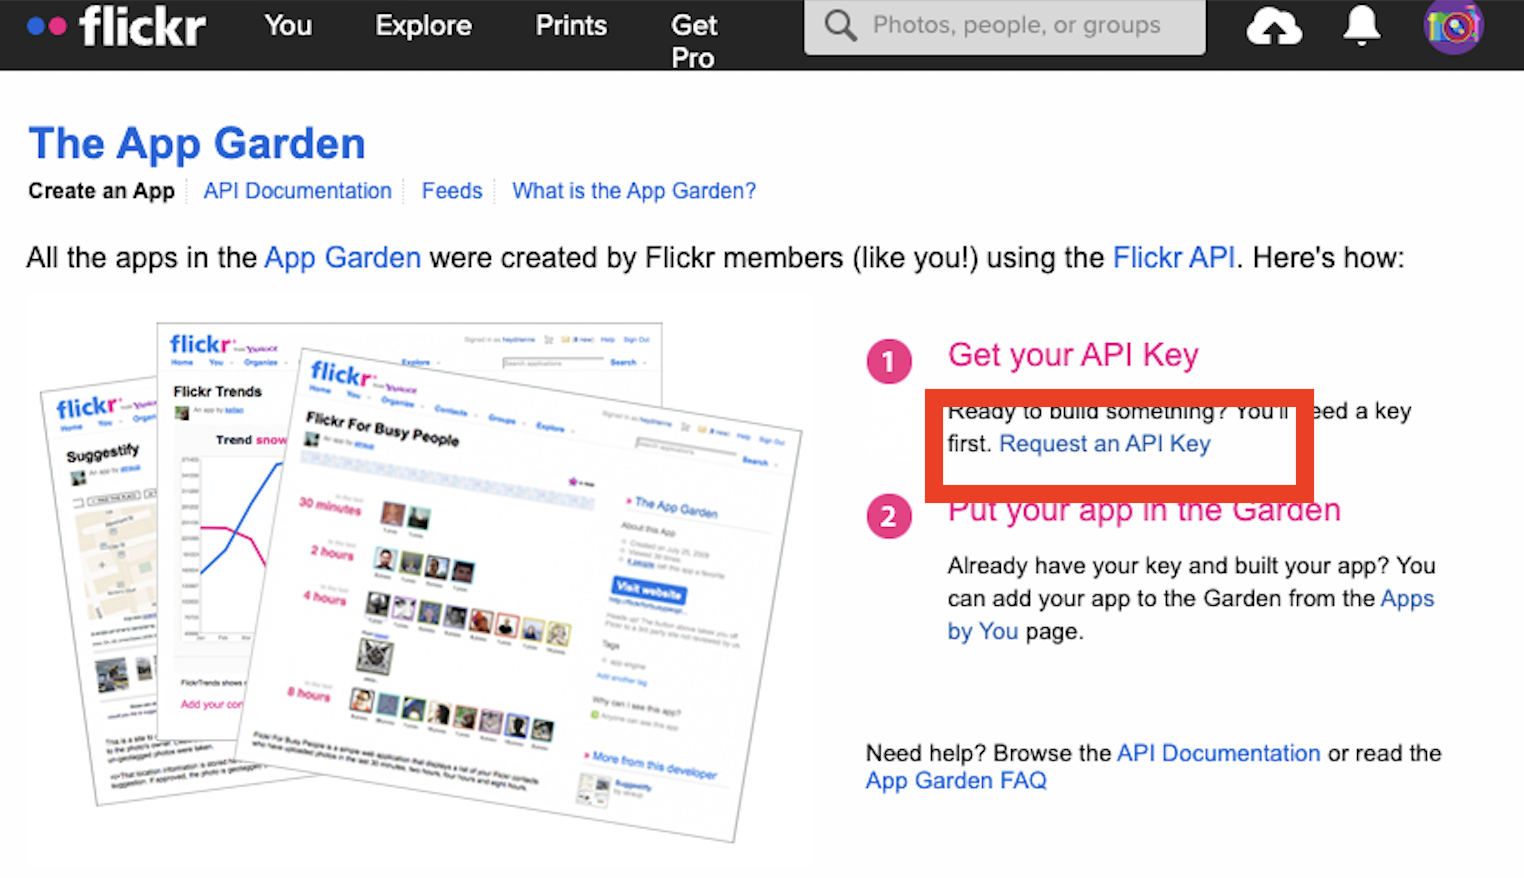Screen dimensions: 1524x878
Task: Open API Documentation link in help text
Action: [x=1218, y=753]
